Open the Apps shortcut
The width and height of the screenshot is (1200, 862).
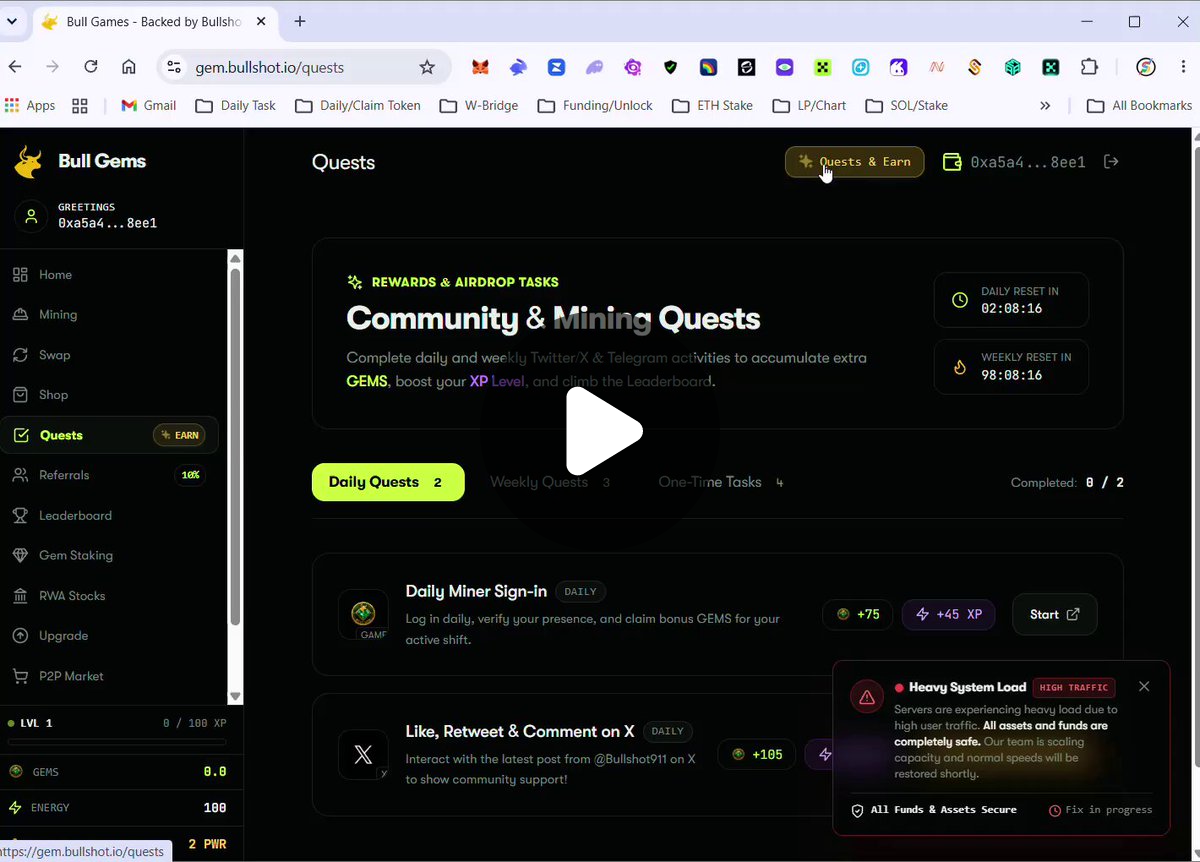coord(30,105)
